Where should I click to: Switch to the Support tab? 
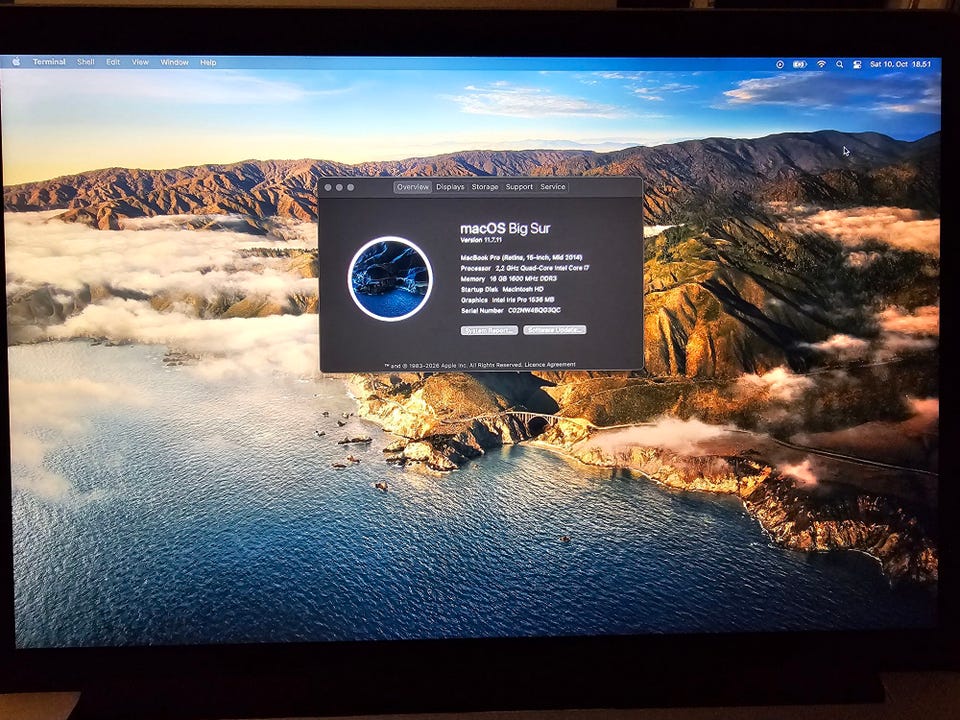tap(519, 187)
